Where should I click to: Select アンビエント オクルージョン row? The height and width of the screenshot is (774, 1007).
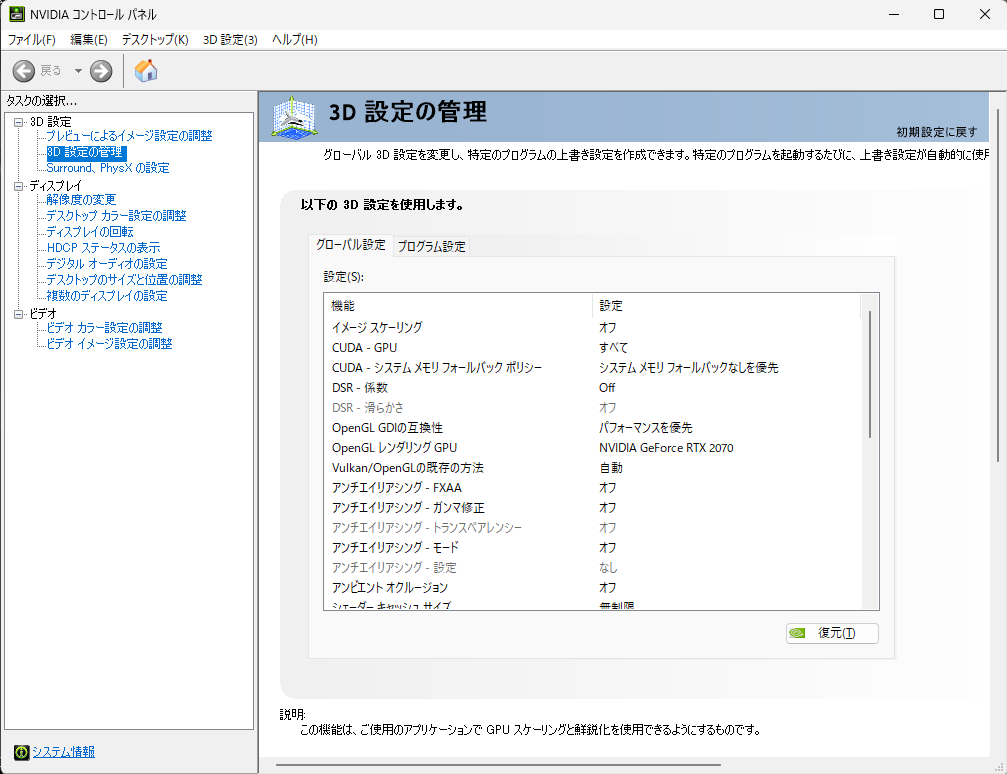(x=591, y=588)
